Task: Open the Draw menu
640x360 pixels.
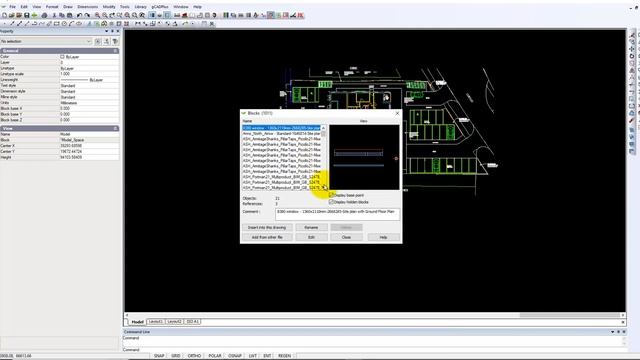Action: tap(68, 7)
